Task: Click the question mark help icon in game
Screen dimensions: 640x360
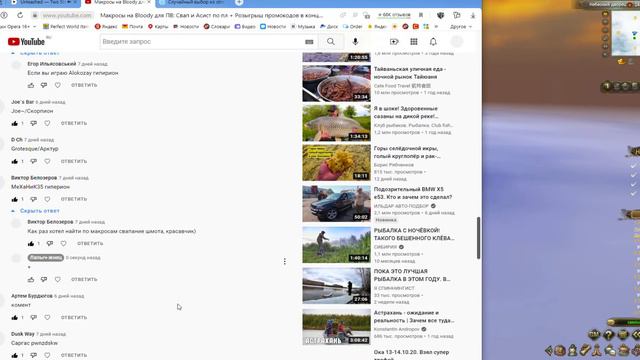Action: tap(608, 335)
